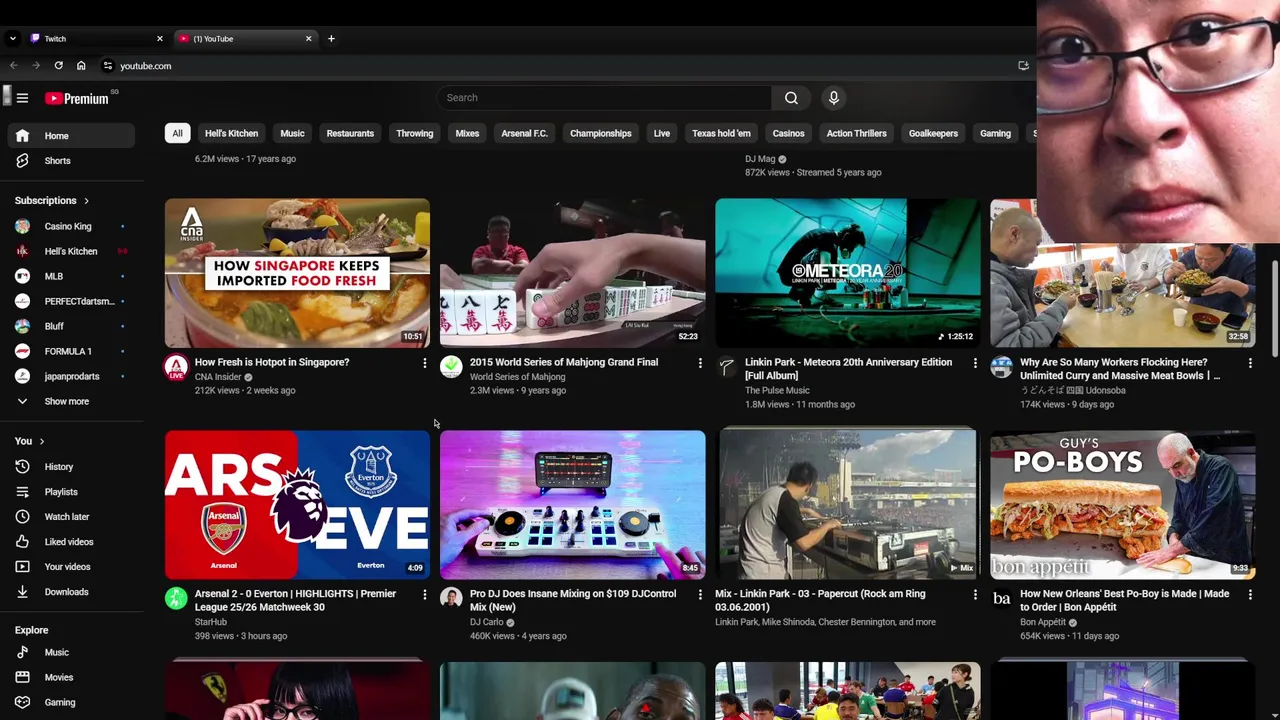Image resolution: width=1280 pixels, height=720 pixels.
Task: Close the YouTube browser tab
Action: click(308, 39)
